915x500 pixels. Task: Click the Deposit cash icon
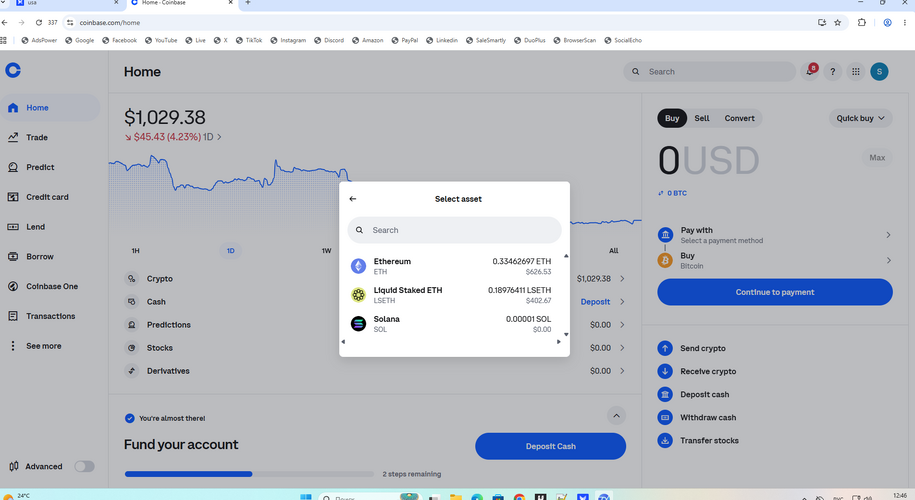click(665, 395)
